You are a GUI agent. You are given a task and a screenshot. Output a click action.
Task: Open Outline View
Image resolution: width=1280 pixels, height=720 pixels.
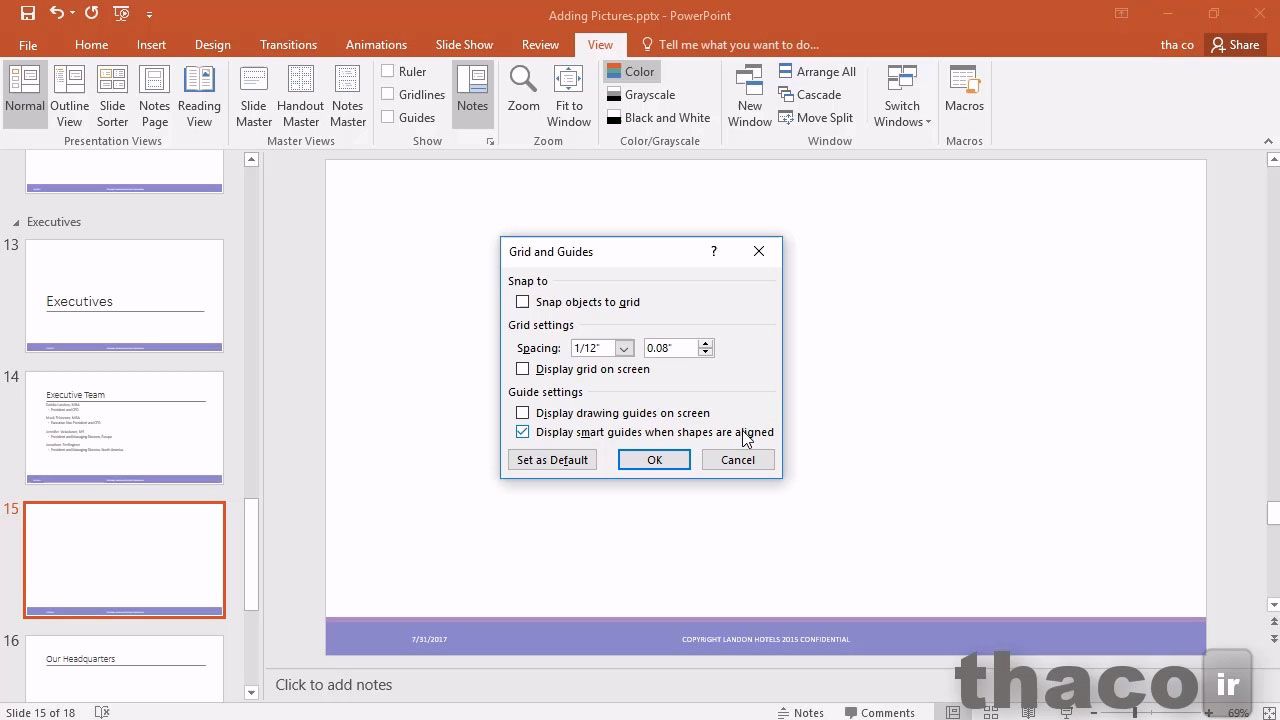69,96
